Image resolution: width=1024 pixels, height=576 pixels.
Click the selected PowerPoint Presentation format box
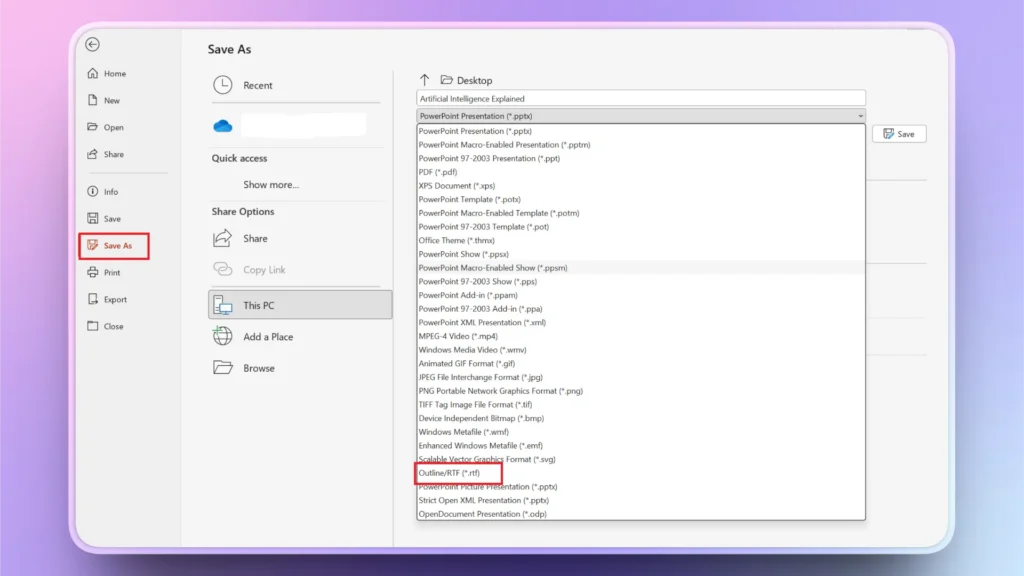tap(641, 116)
